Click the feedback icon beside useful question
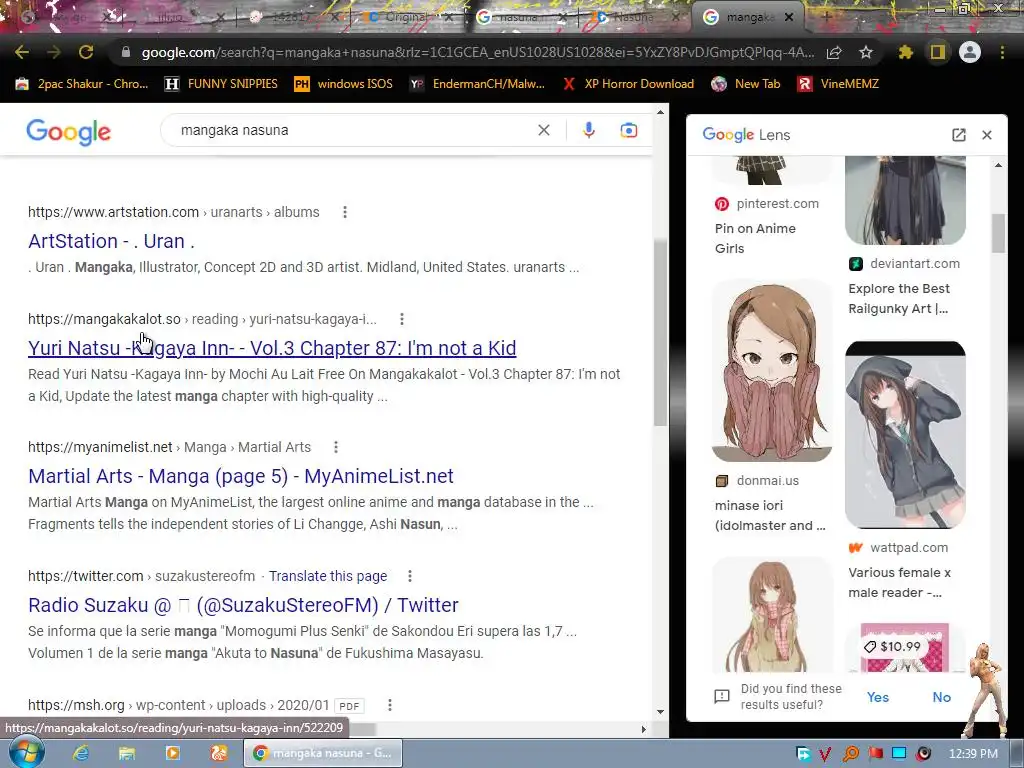This screenshot has width=1024, height=768. coord(722,696)
